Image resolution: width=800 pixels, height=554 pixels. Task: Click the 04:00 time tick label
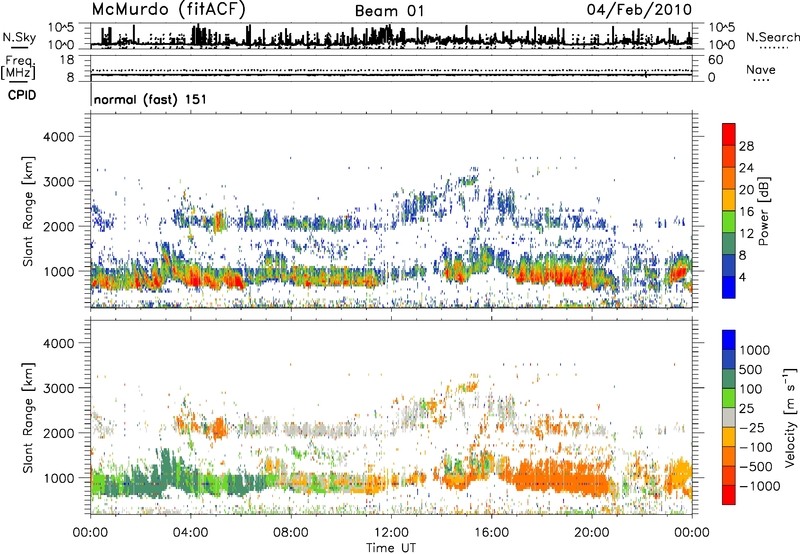click(190, 533)
